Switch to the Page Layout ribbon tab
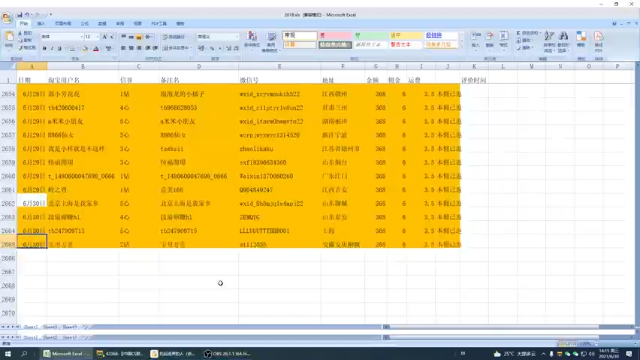The image size is (640, 360). (62, 24)
